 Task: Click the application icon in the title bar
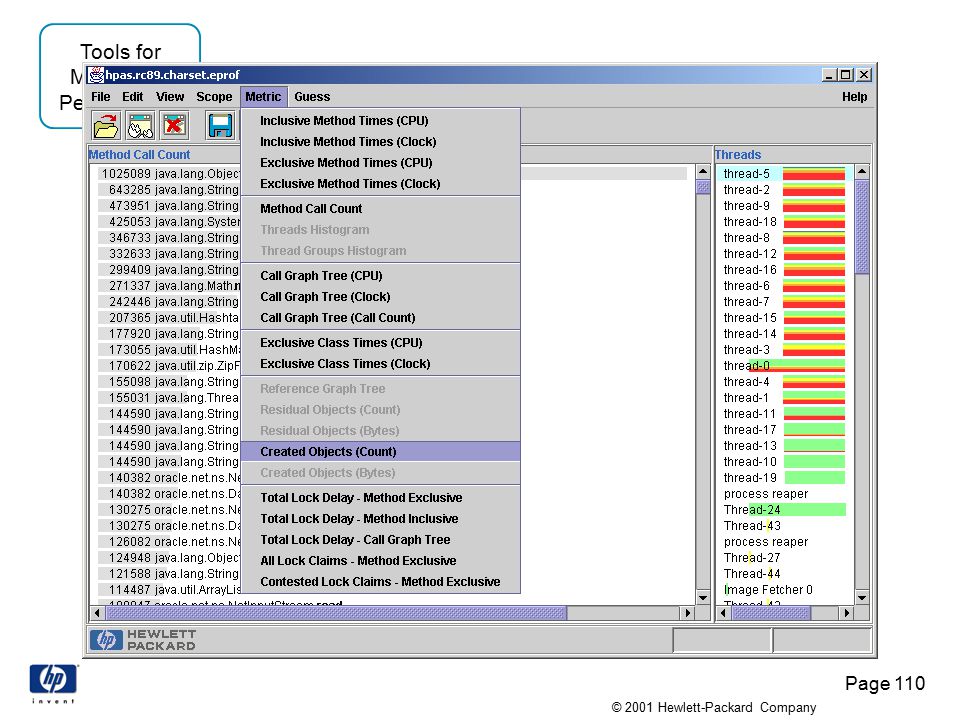pos(96,75)
